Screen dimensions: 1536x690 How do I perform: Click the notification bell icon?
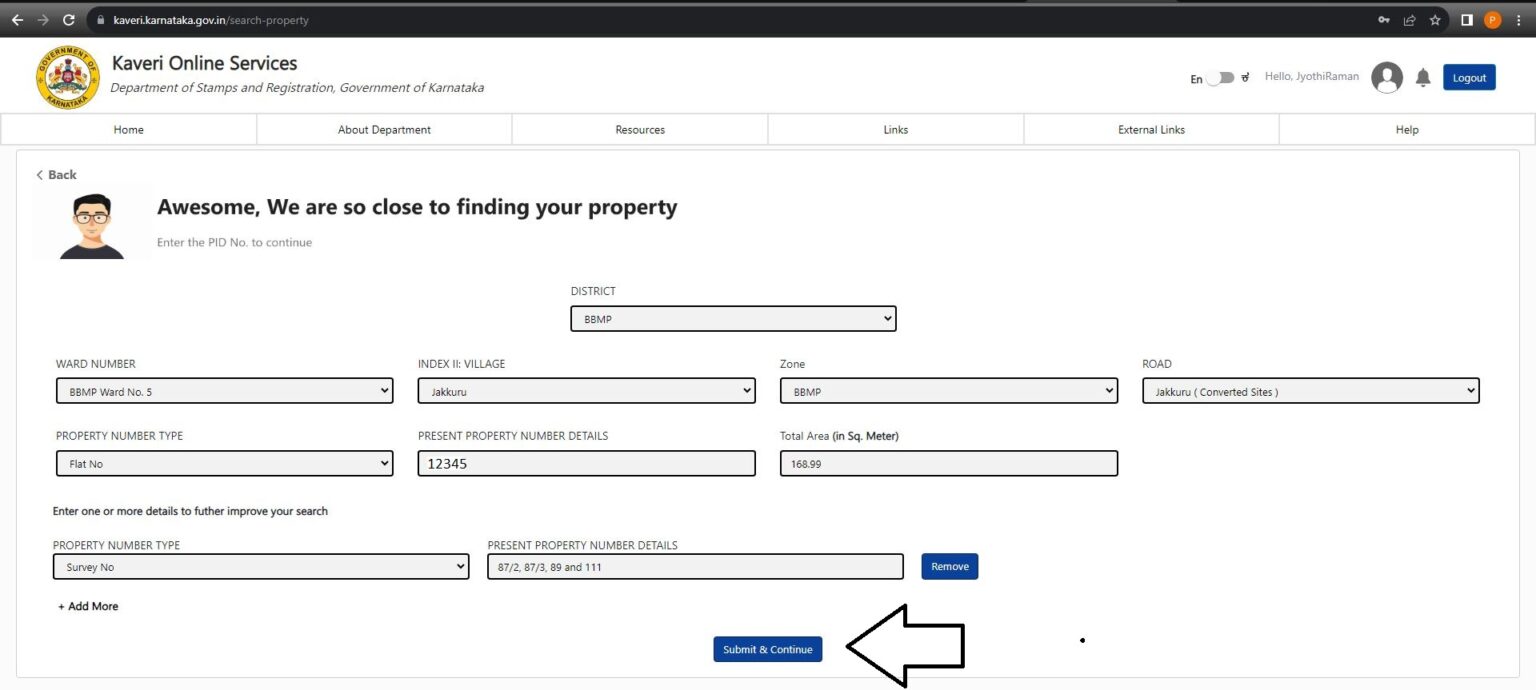coord(1422,78)
